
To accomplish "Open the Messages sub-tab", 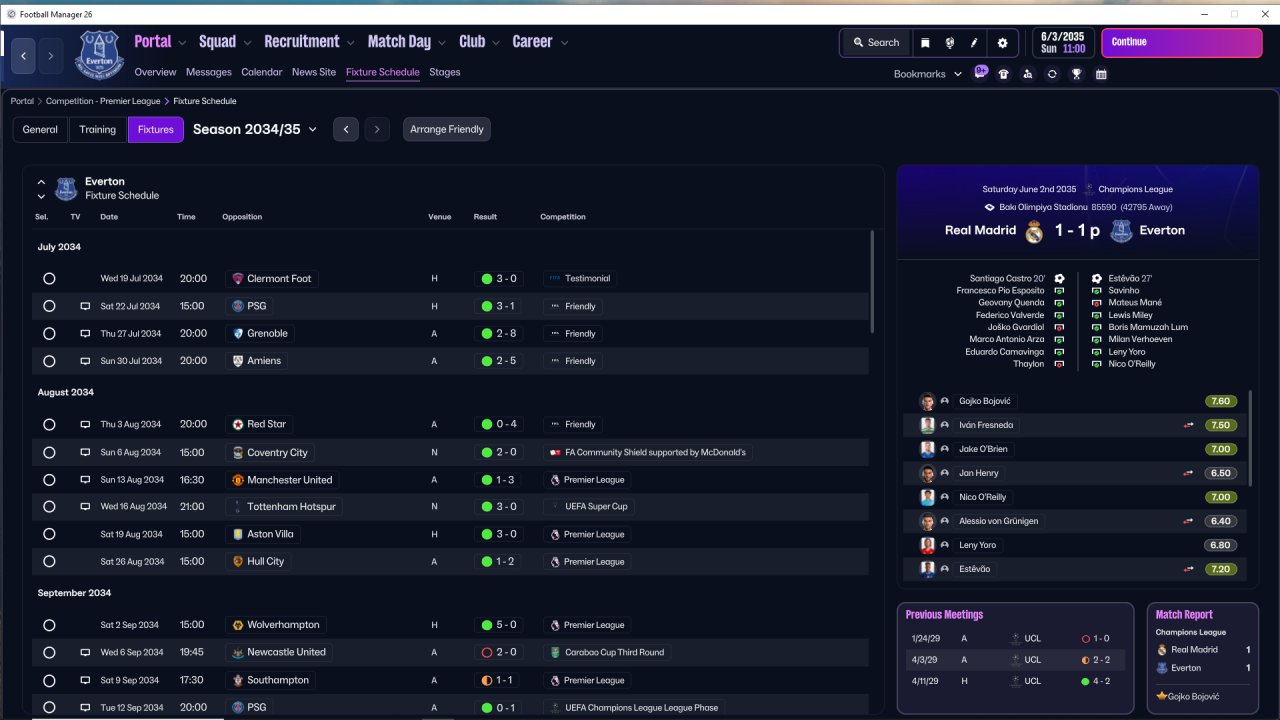I will point(209,72).
